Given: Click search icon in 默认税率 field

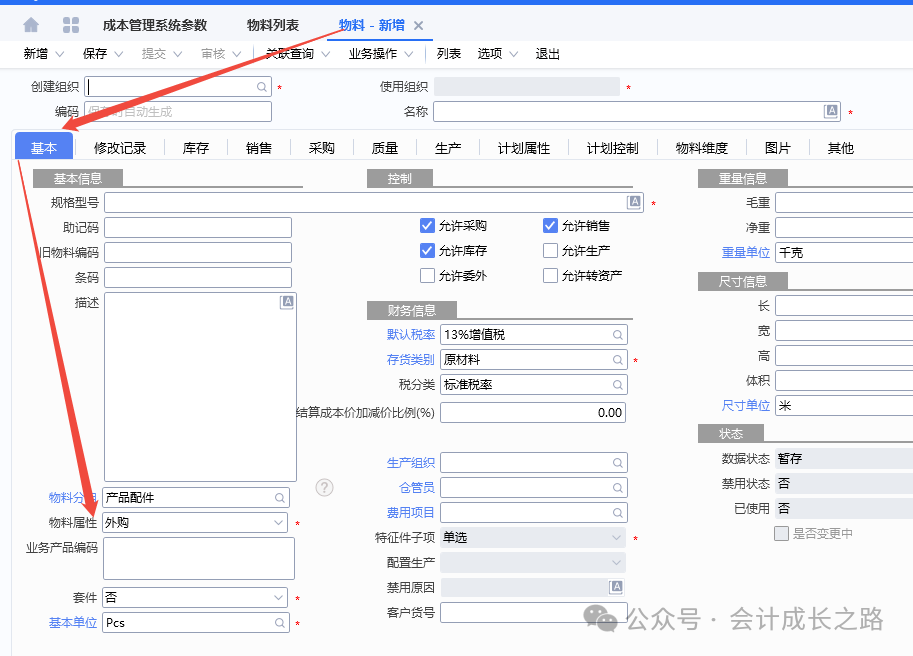Looking at the screenshot, I should click(618, 335).
